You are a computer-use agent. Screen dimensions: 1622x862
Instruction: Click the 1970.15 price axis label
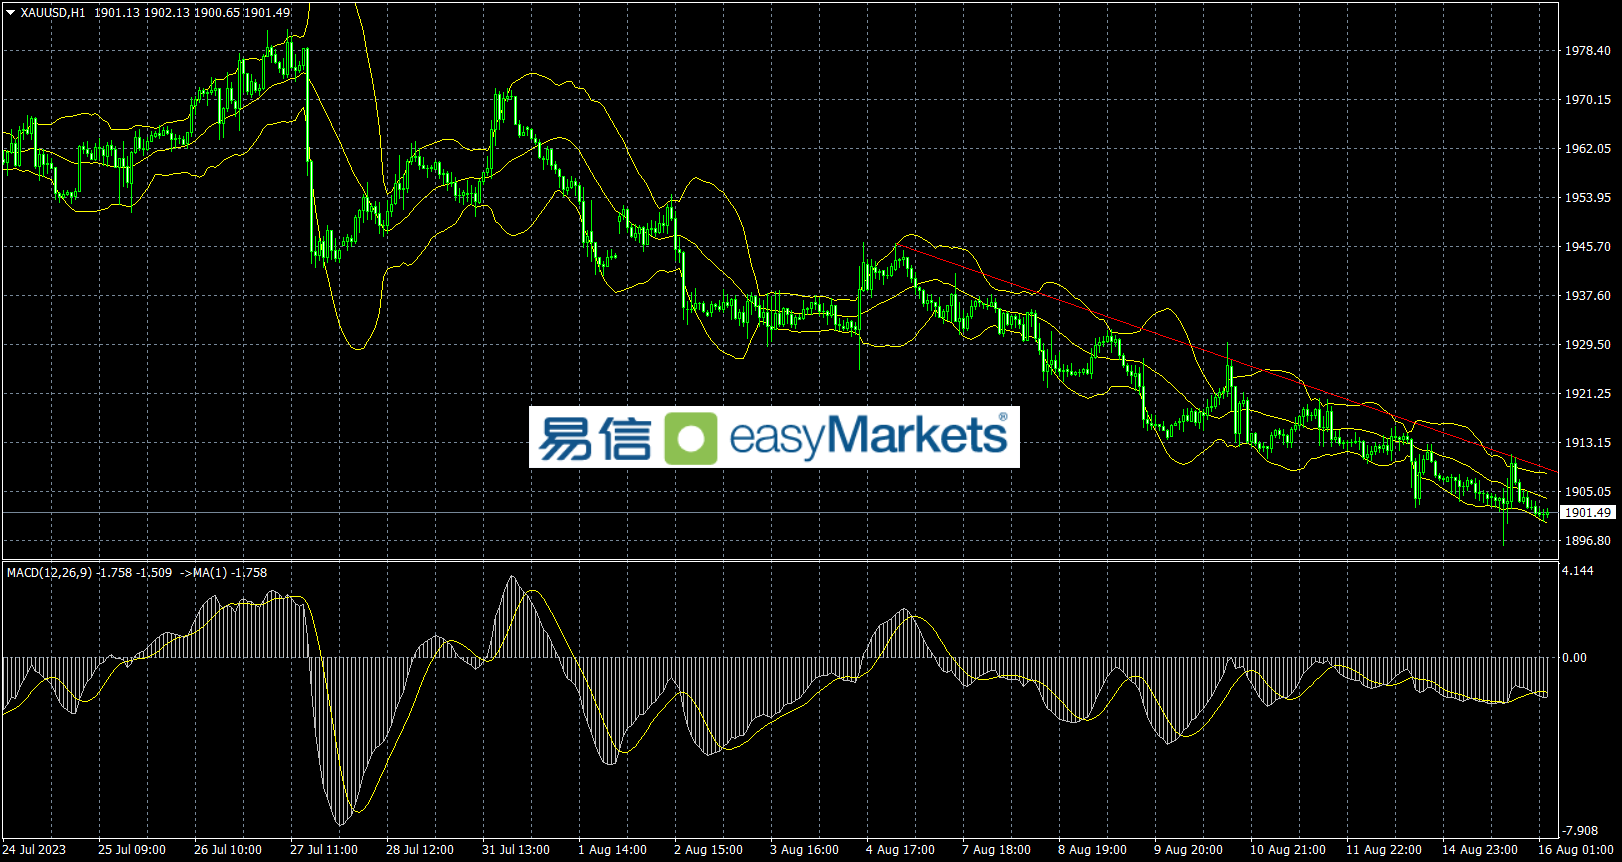(x=1588, y=100)
